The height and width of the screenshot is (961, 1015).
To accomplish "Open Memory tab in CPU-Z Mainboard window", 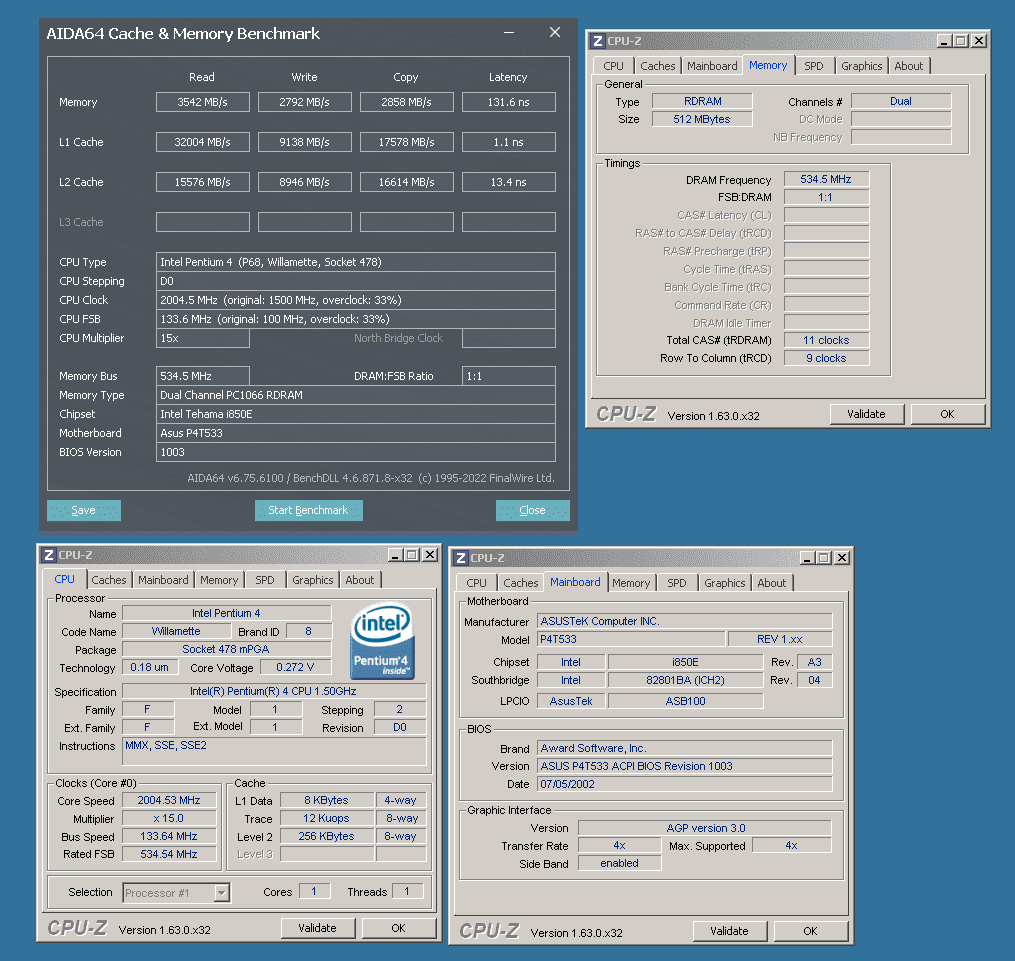I will [x=631, y=583].
